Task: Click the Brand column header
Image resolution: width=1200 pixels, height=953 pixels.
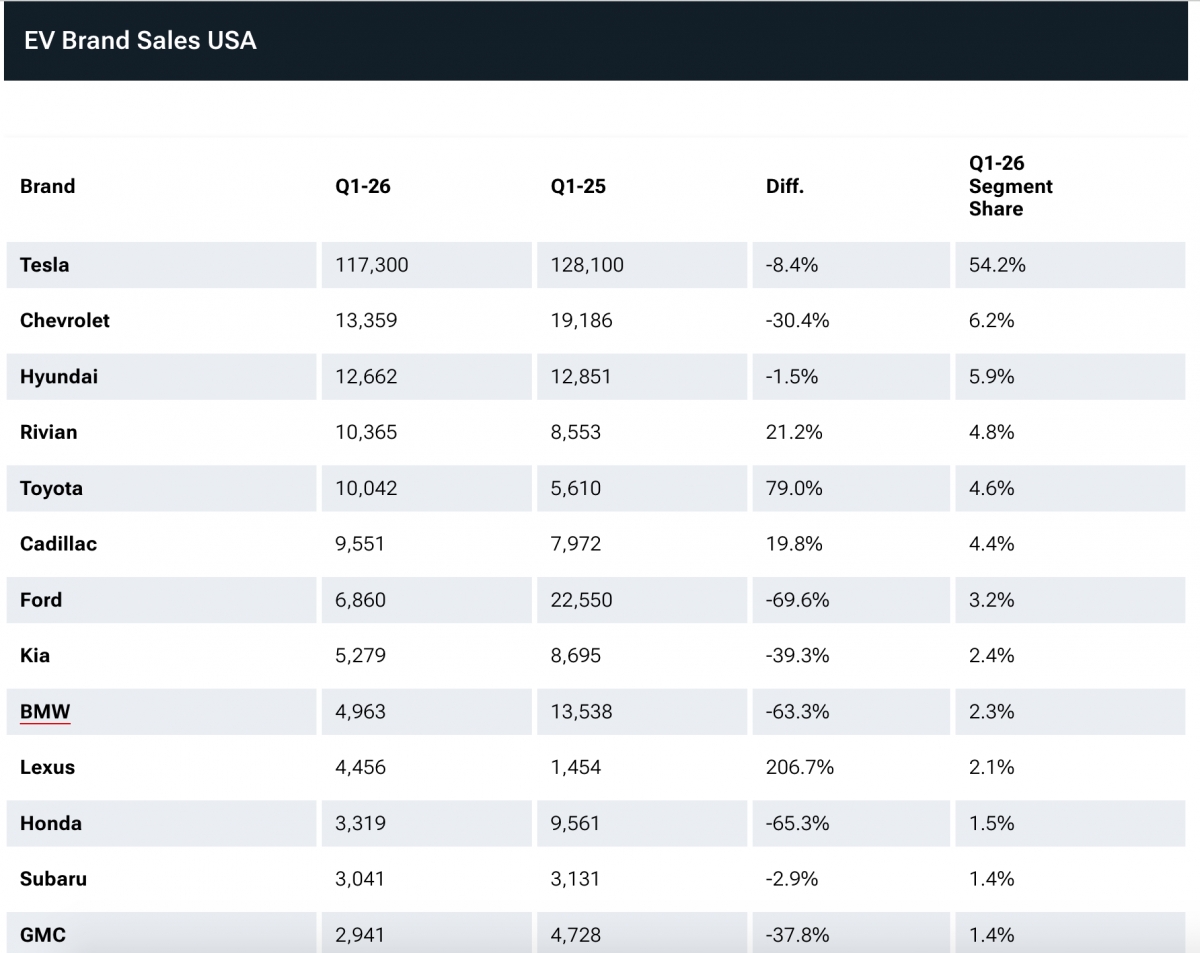Action: point(47,186)
